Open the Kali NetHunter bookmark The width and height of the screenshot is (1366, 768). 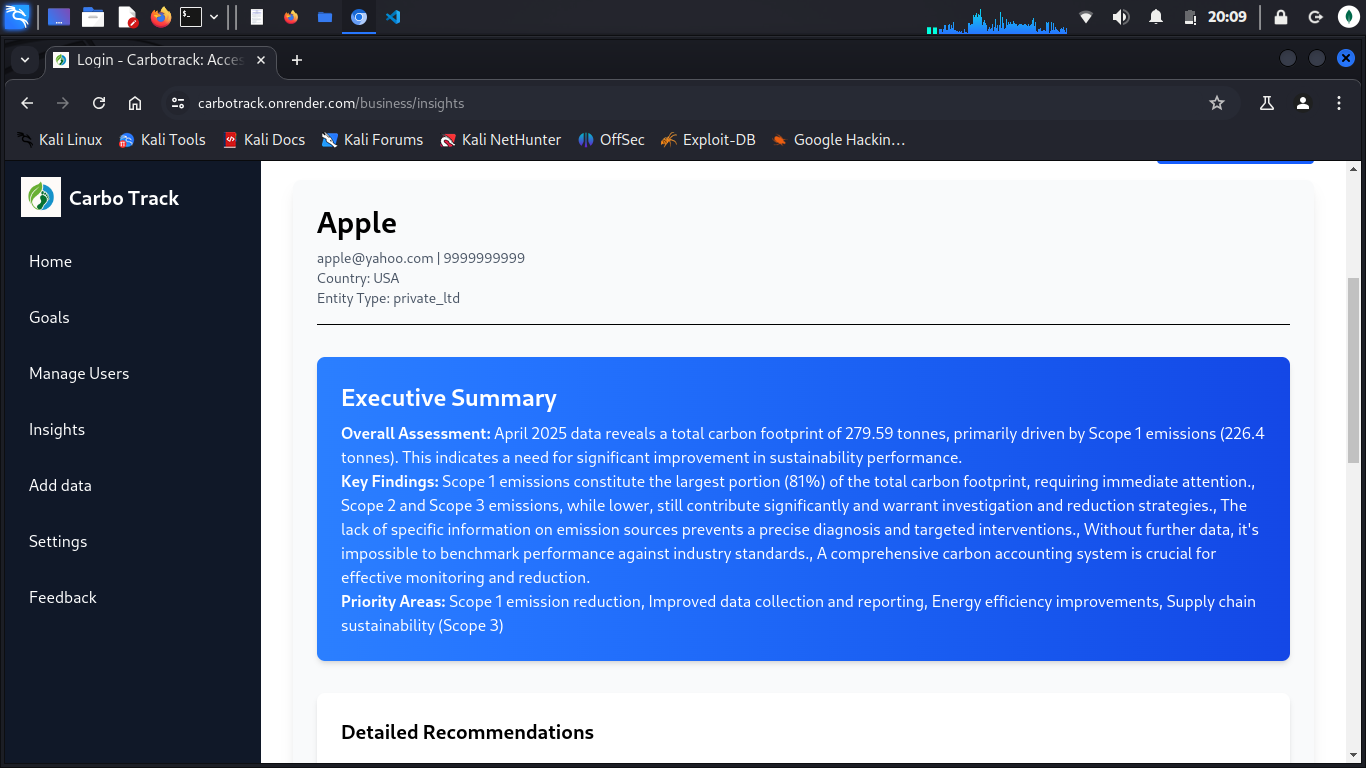501,140
